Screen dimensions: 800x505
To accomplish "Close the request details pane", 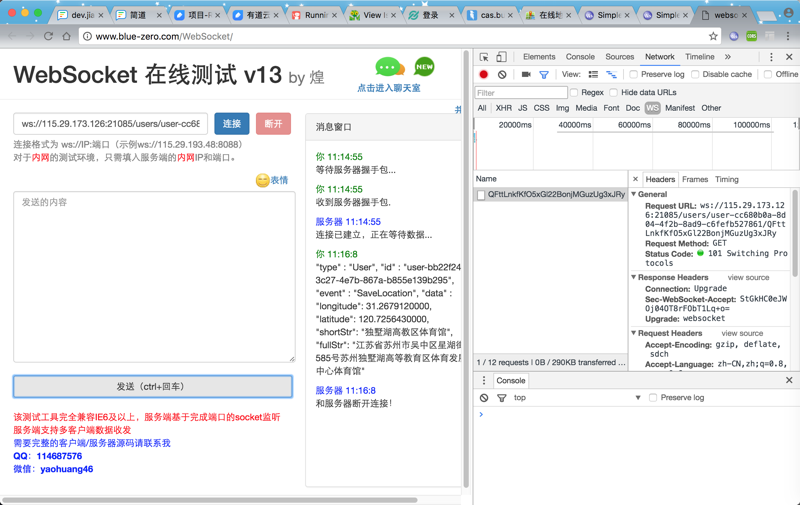I will (x=635, y=179).
